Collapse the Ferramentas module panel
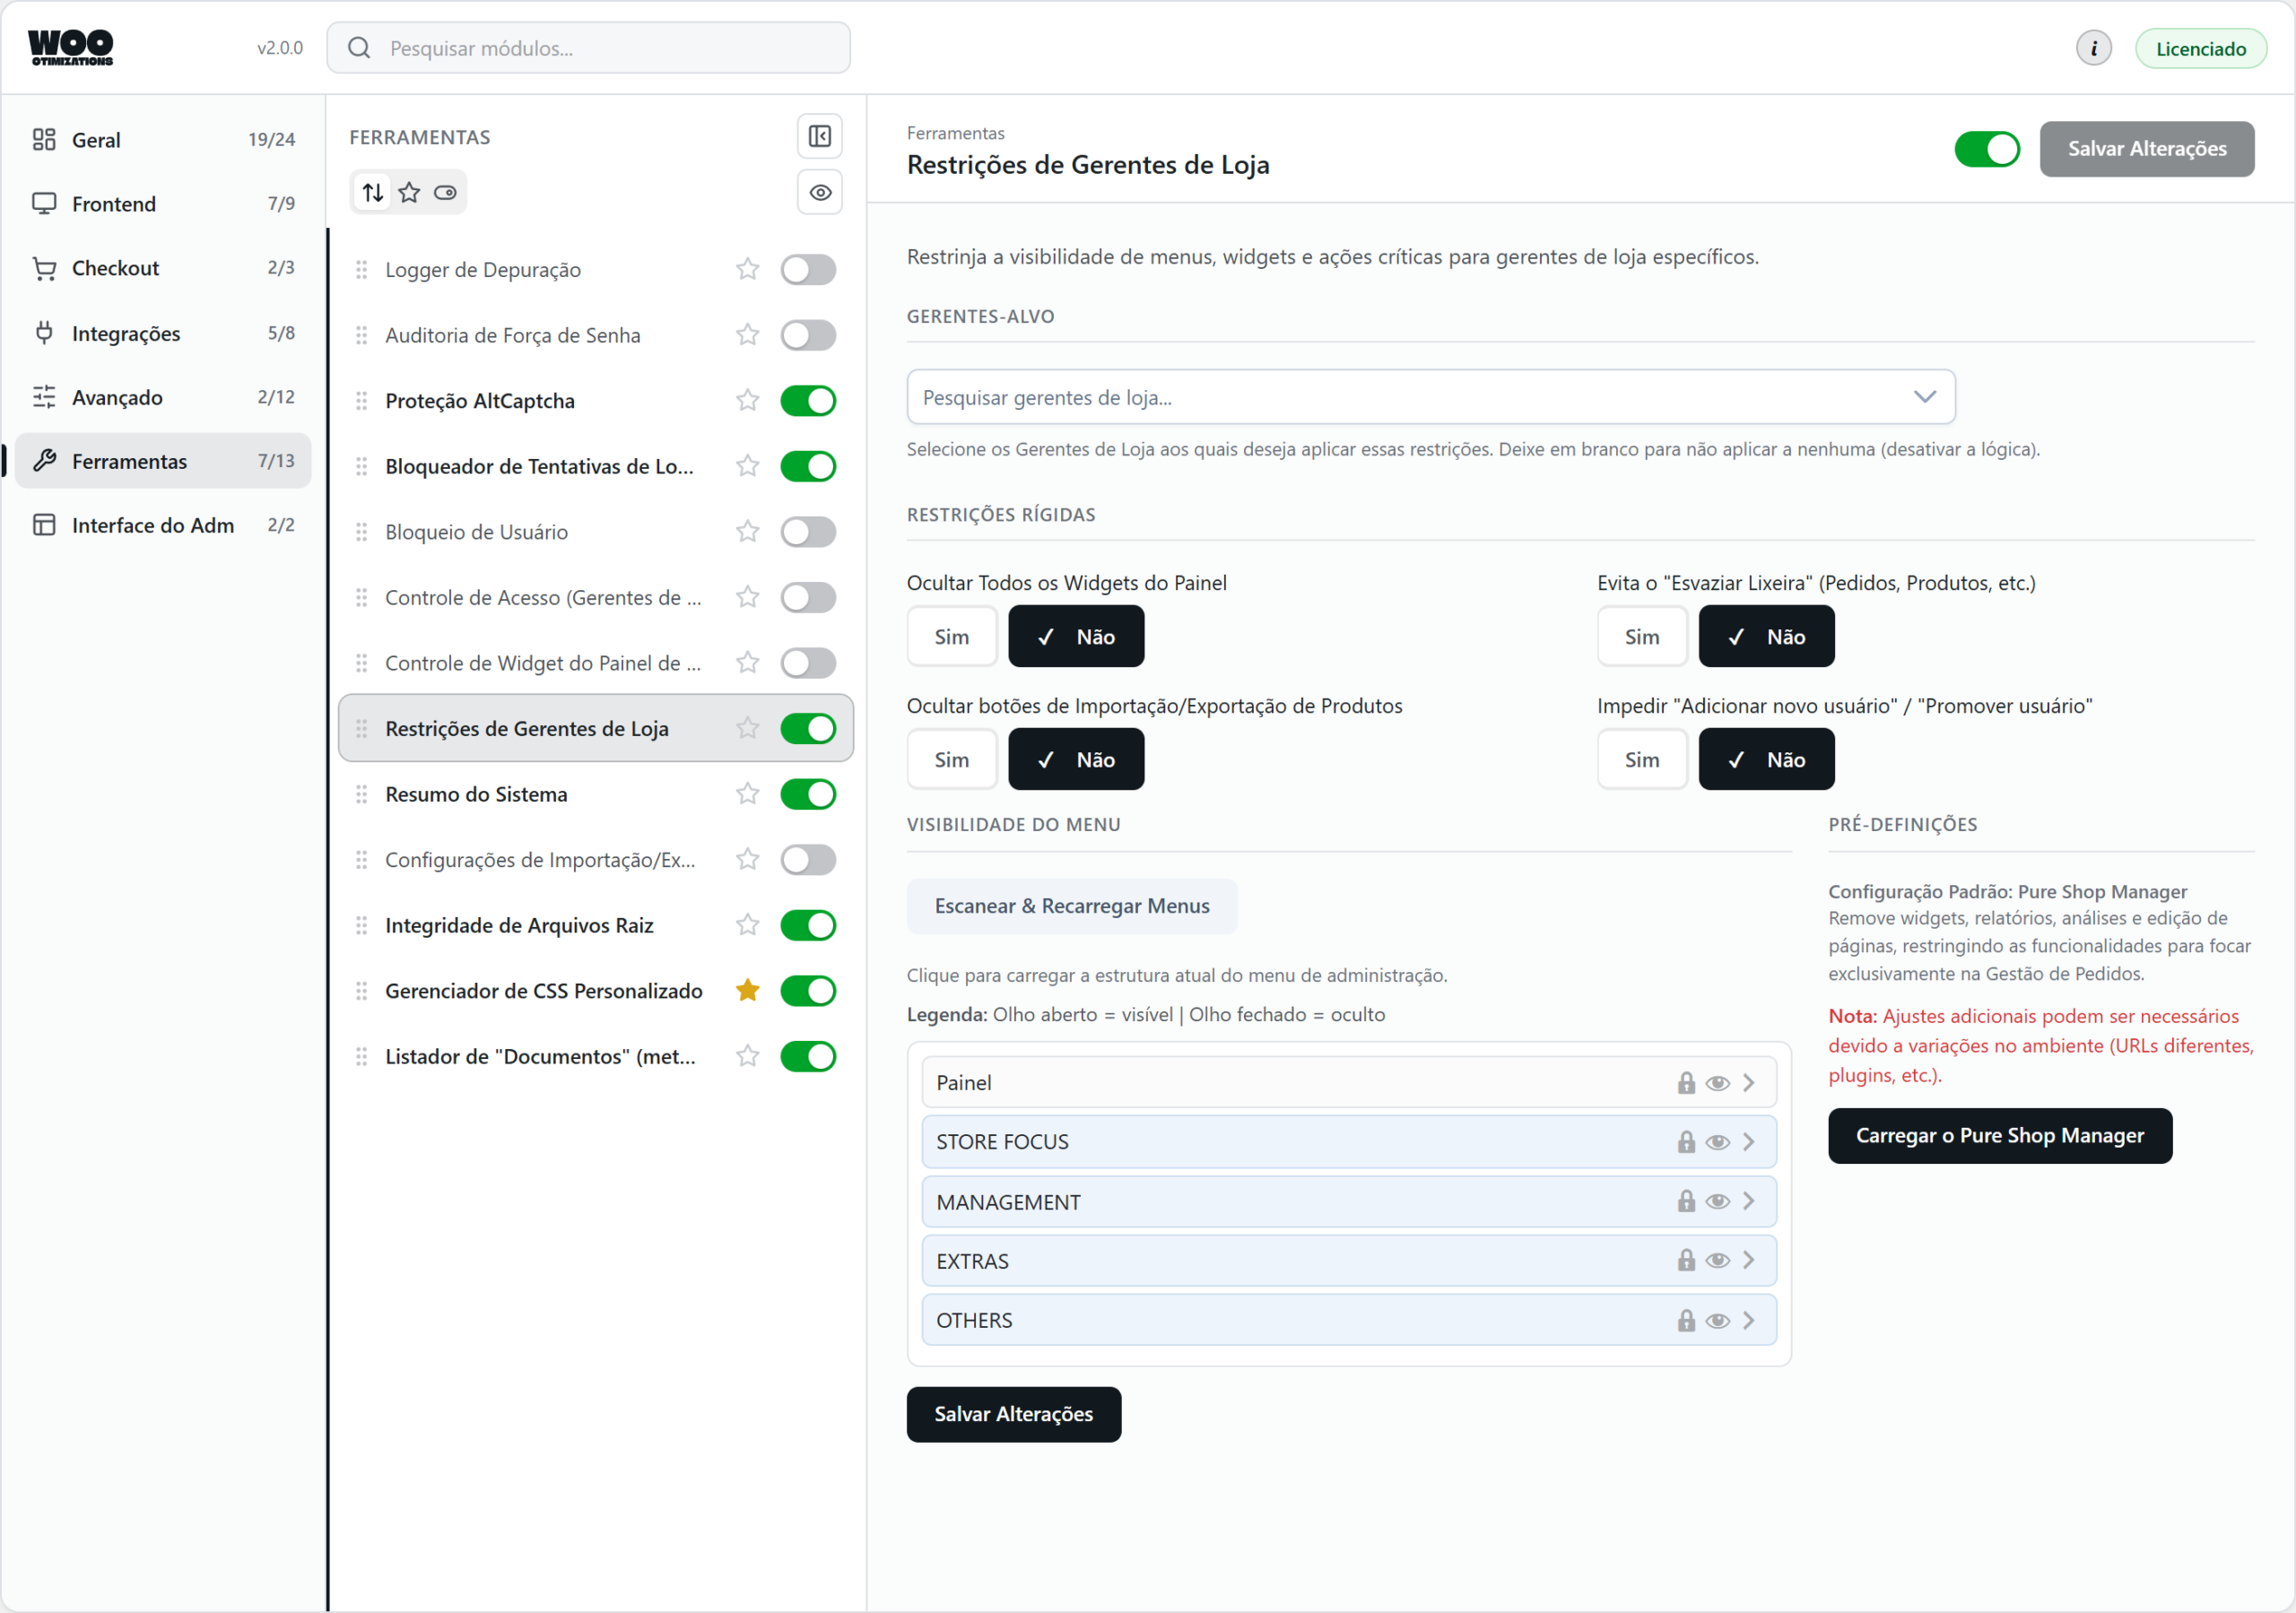 pyautogui.click(x=819, y=136)
